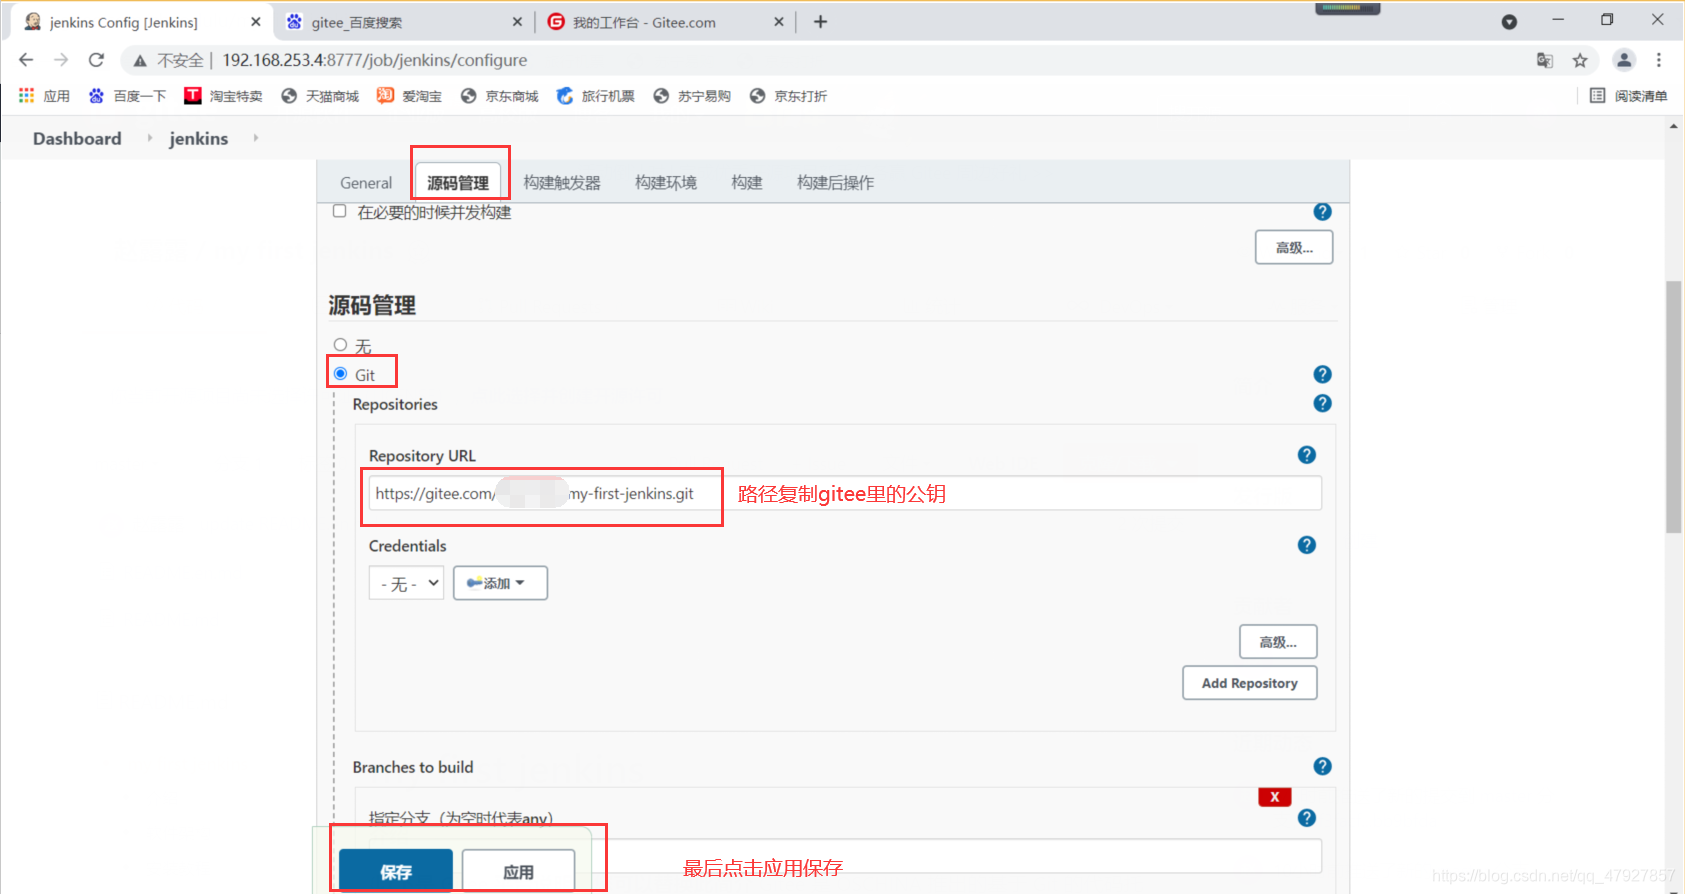
Task: Expand the 添加 credentials dropdown button
Action: click(500, 583)
